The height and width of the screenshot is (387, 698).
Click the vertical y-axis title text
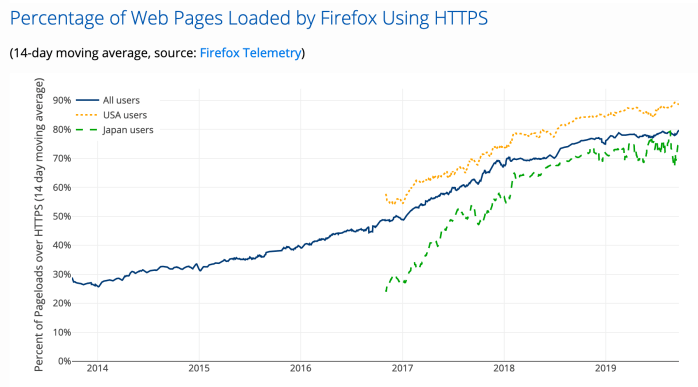click(x=40, y=224)
